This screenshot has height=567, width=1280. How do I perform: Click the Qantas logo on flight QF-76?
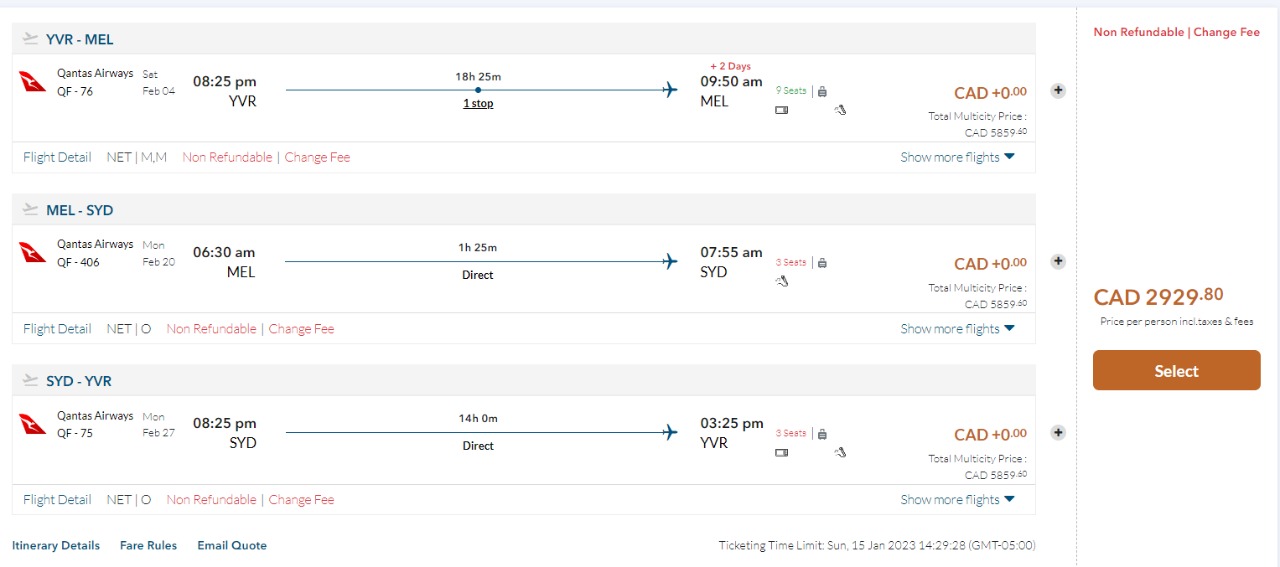[x=33, y=81]
